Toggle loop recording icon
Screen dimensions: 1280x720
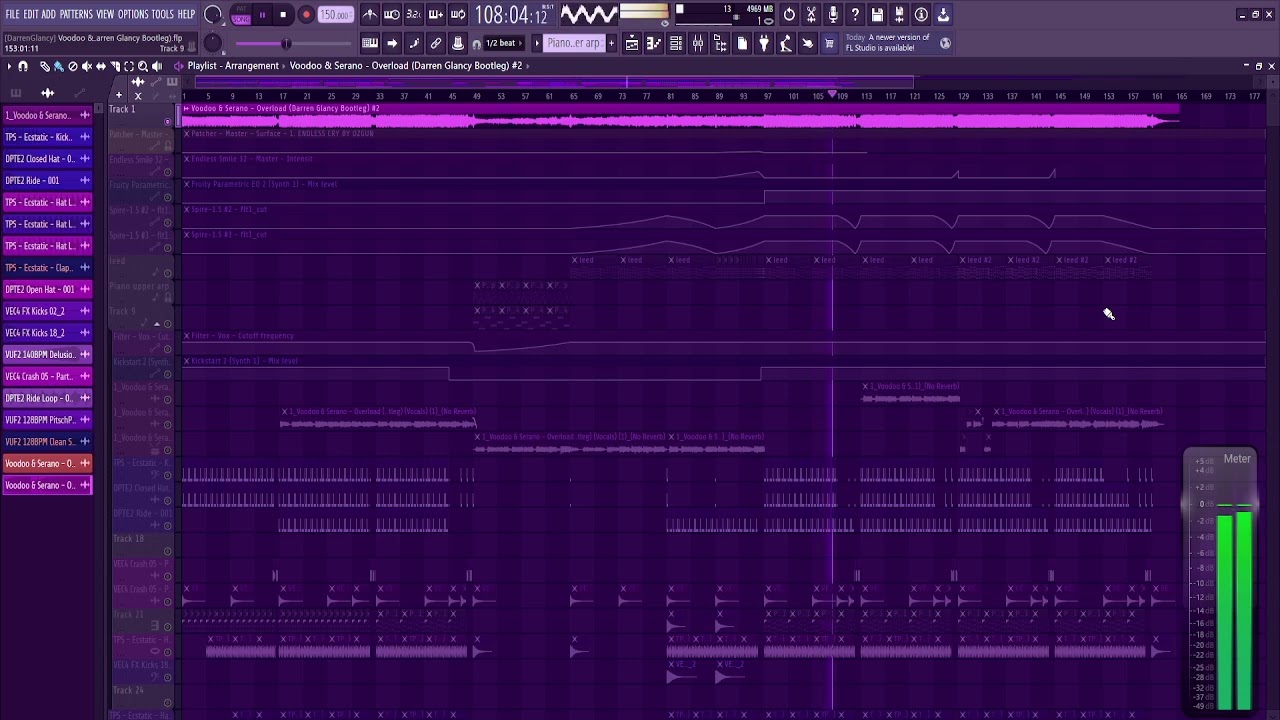coord(458,15)
